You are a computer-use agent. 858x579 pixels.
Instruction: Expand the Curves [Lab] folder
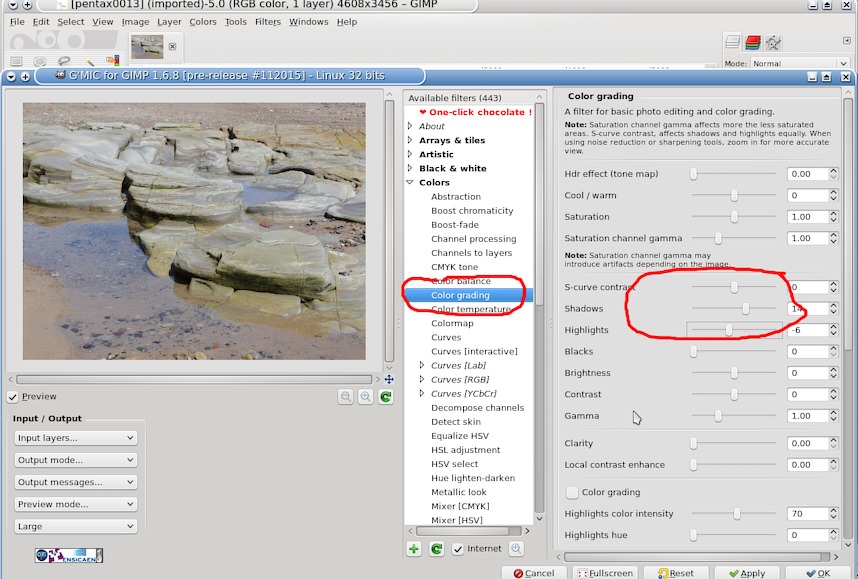[421, 365]
